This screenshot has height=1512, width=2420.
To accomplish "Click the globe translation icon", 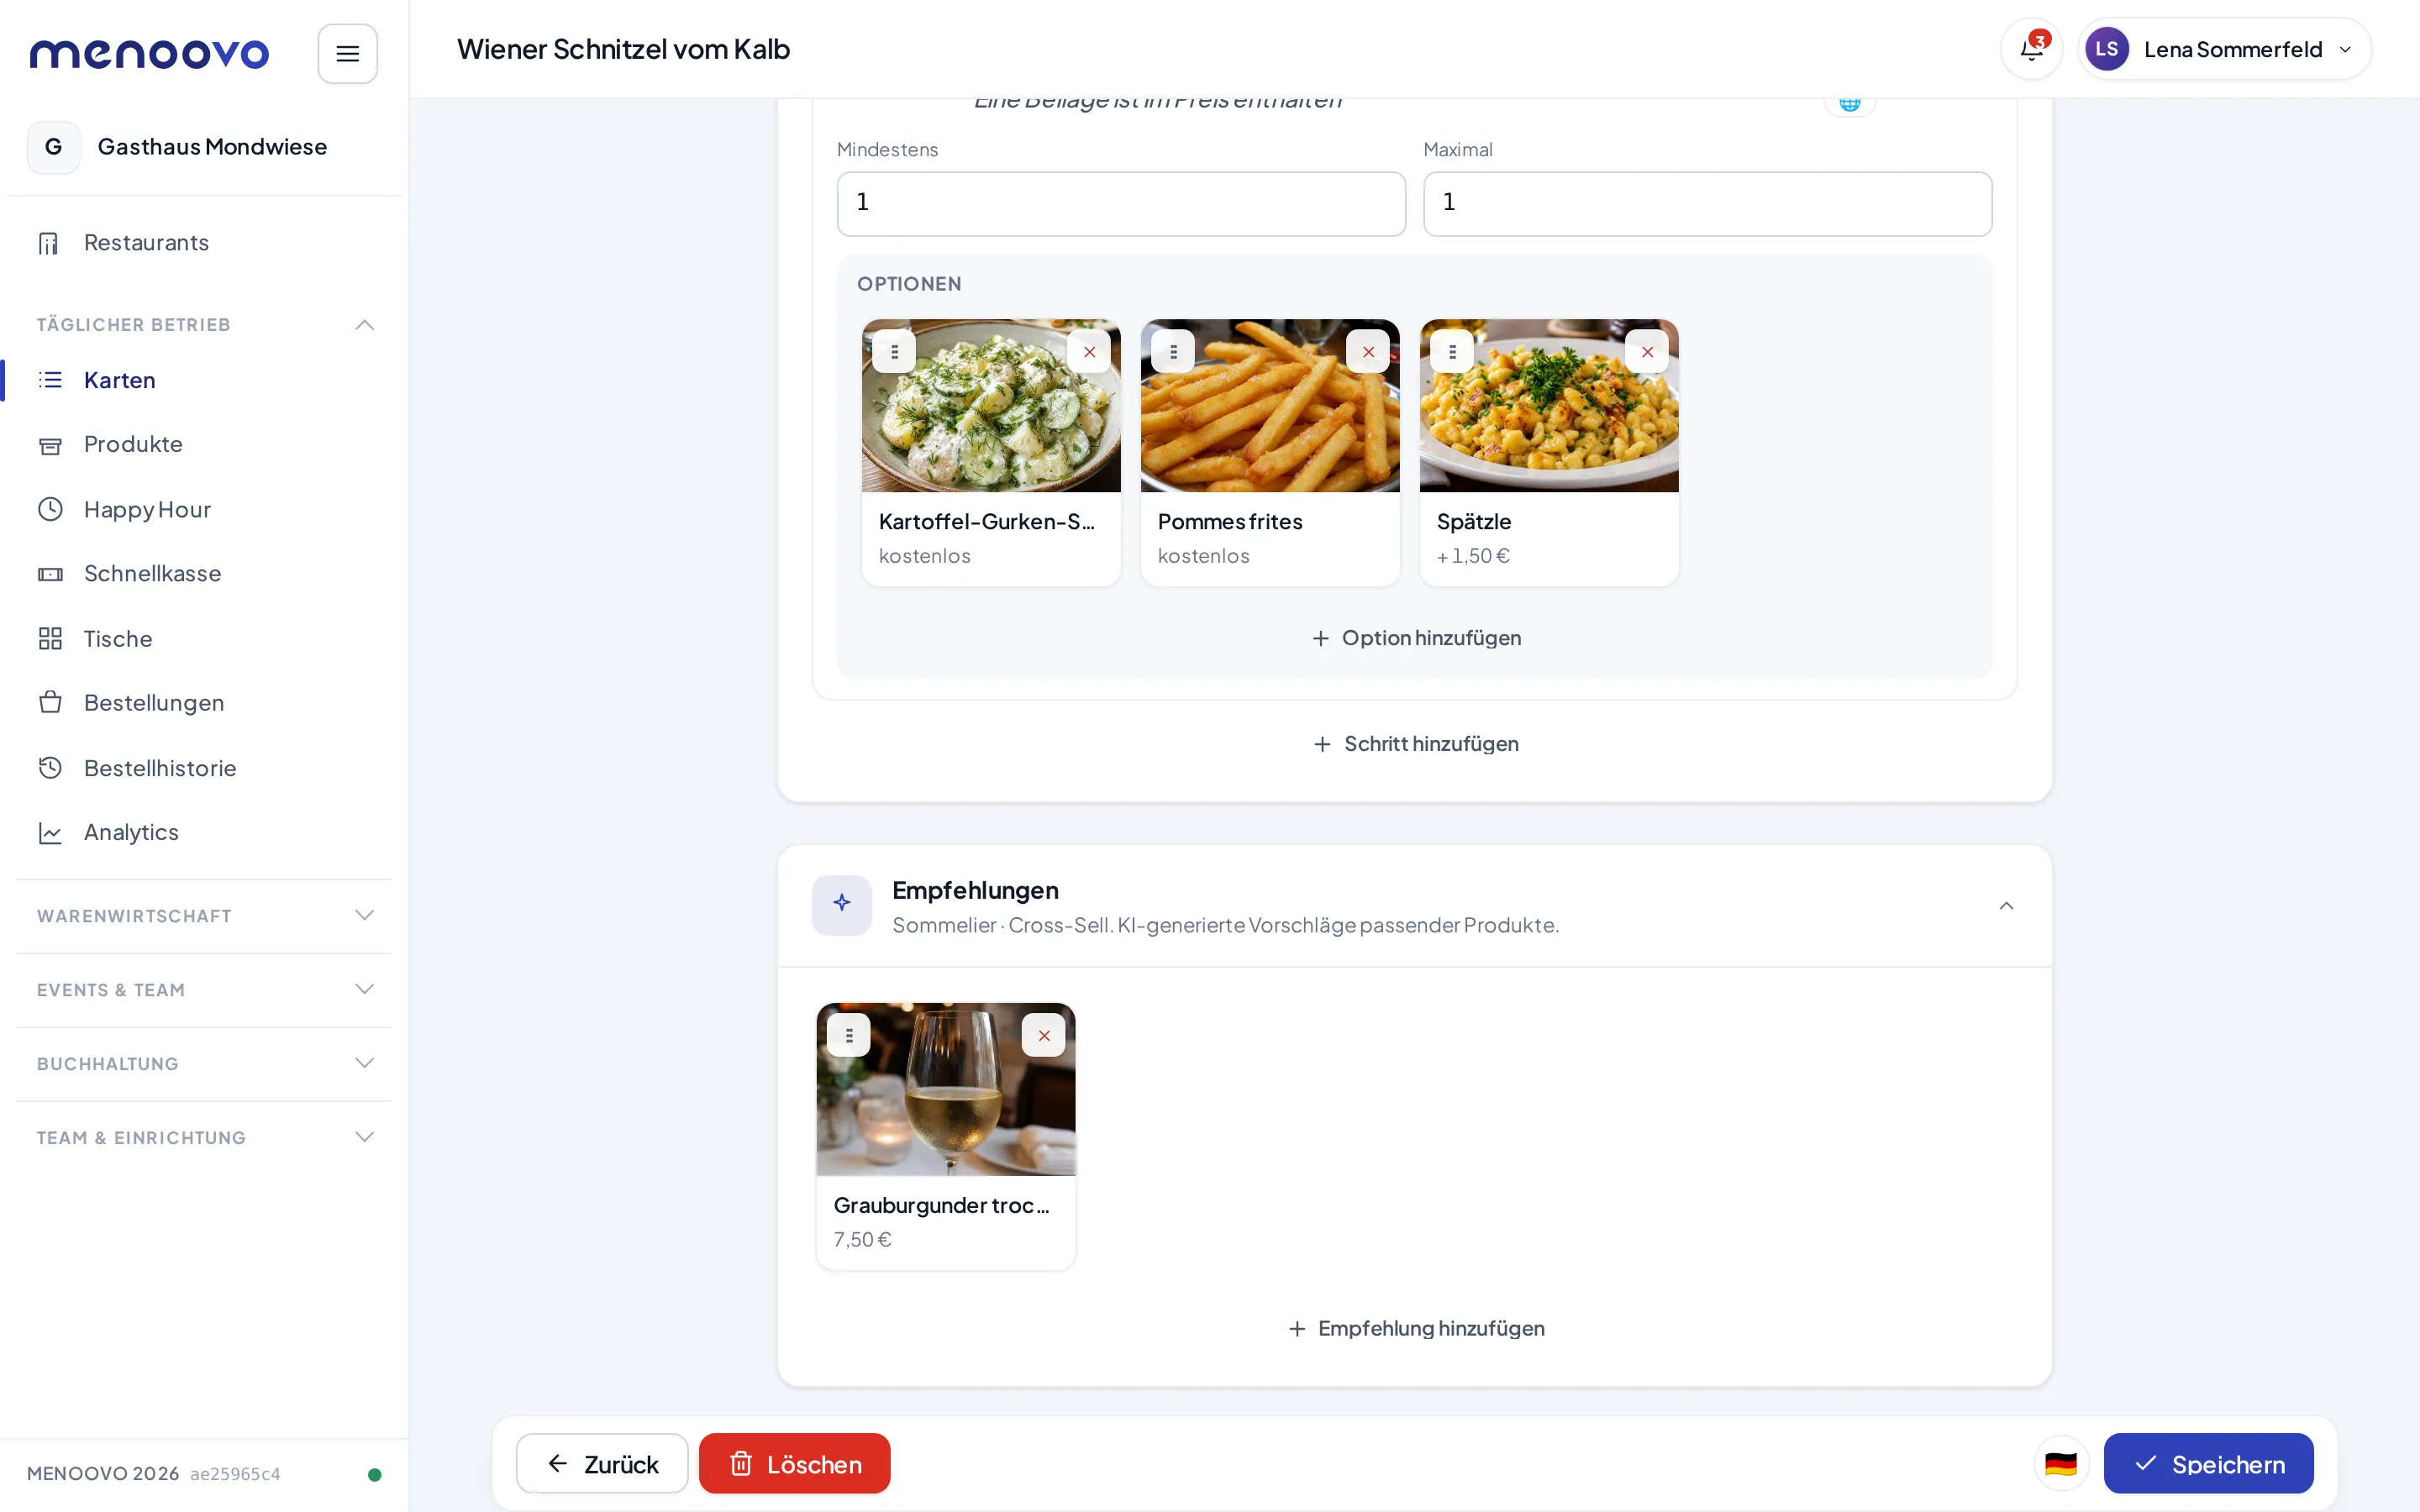I will pyautogui.click(x=1849, y=104).
